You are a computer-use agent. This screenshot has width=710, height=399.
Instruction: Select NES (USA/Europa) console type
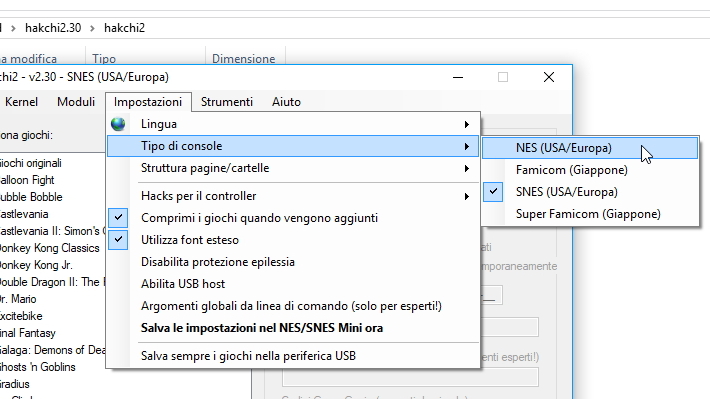pyautogui.click(x=590, y=148)
